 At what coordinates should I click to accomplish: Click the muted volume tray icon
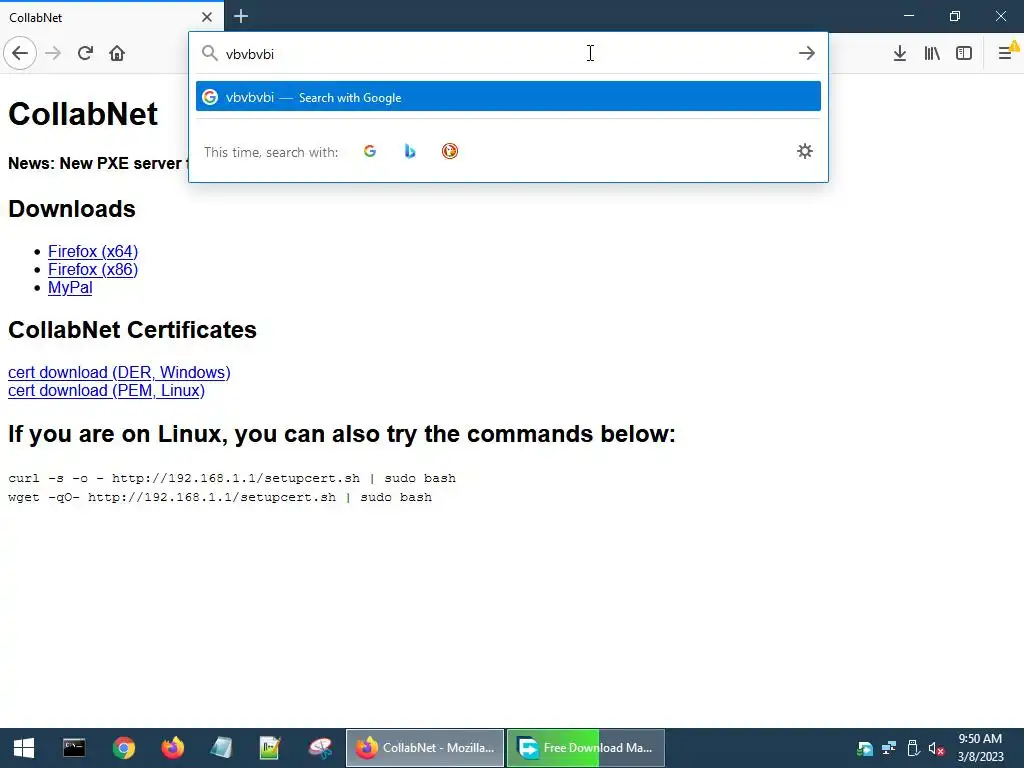936,748
